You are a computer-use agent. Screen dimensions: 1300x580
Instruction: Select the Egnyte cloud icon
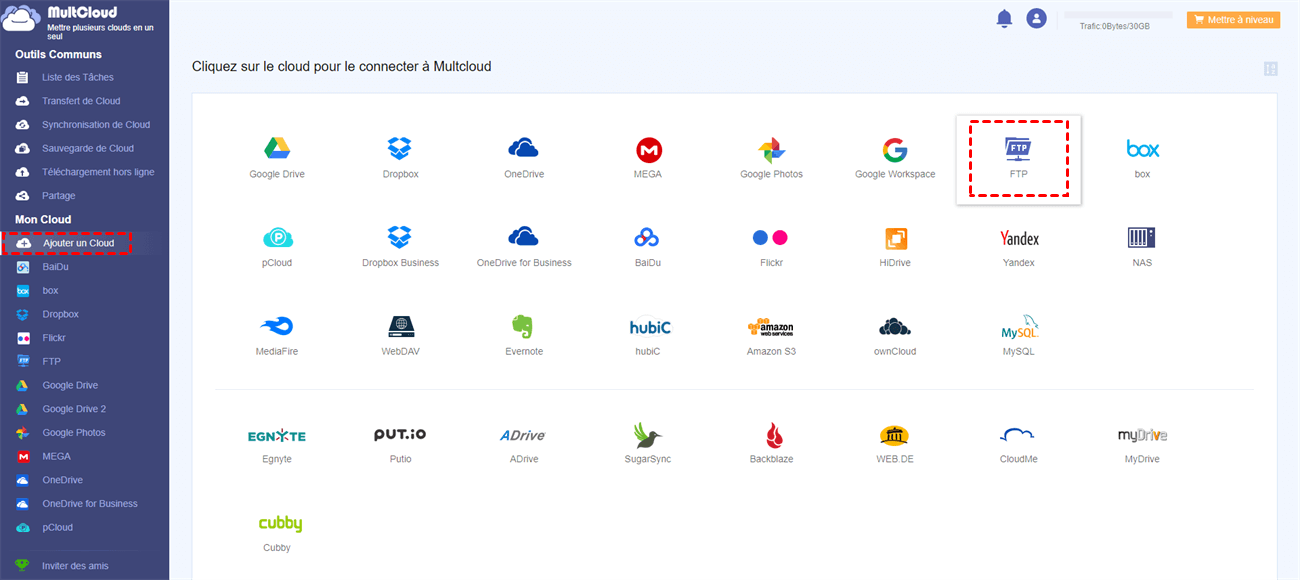point(277,436)
